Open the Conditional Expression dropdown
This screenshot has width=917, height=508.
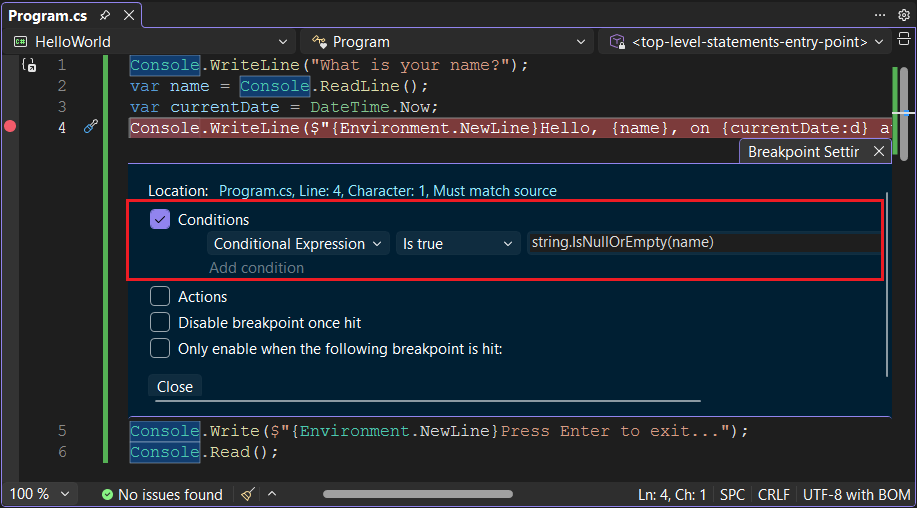pyautogui.click(x=298, y=244)
